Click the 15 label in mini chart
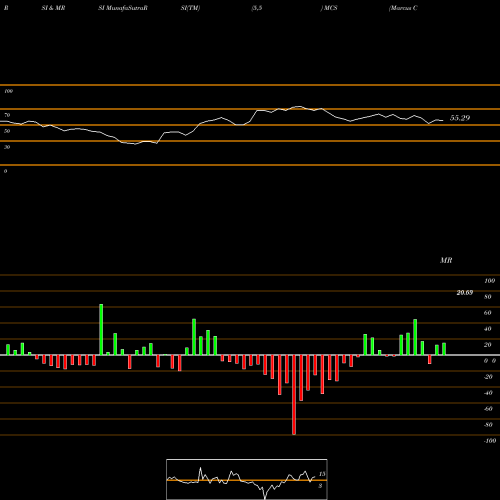Viewport: 500px width, 500px height. pyautogui.click(x=322, y=474)
